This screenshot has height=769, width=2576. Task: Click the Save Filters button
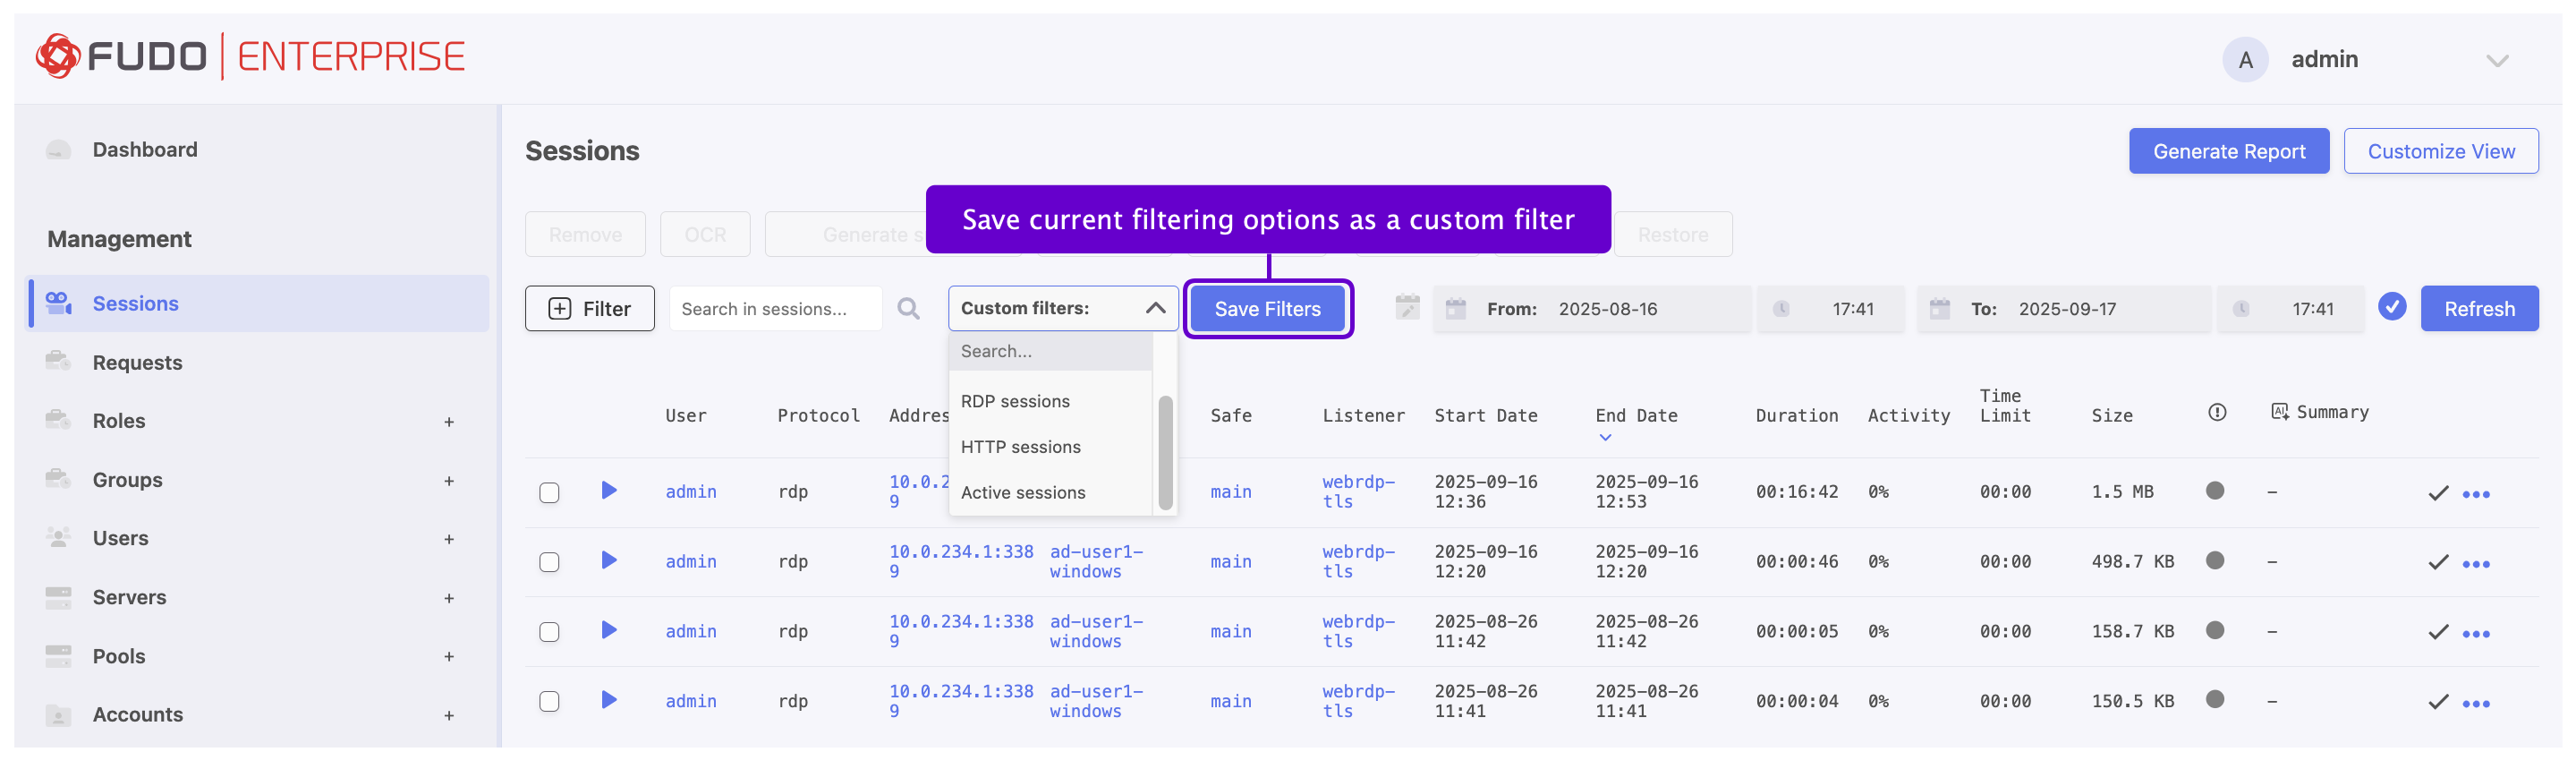point(1267,309)
